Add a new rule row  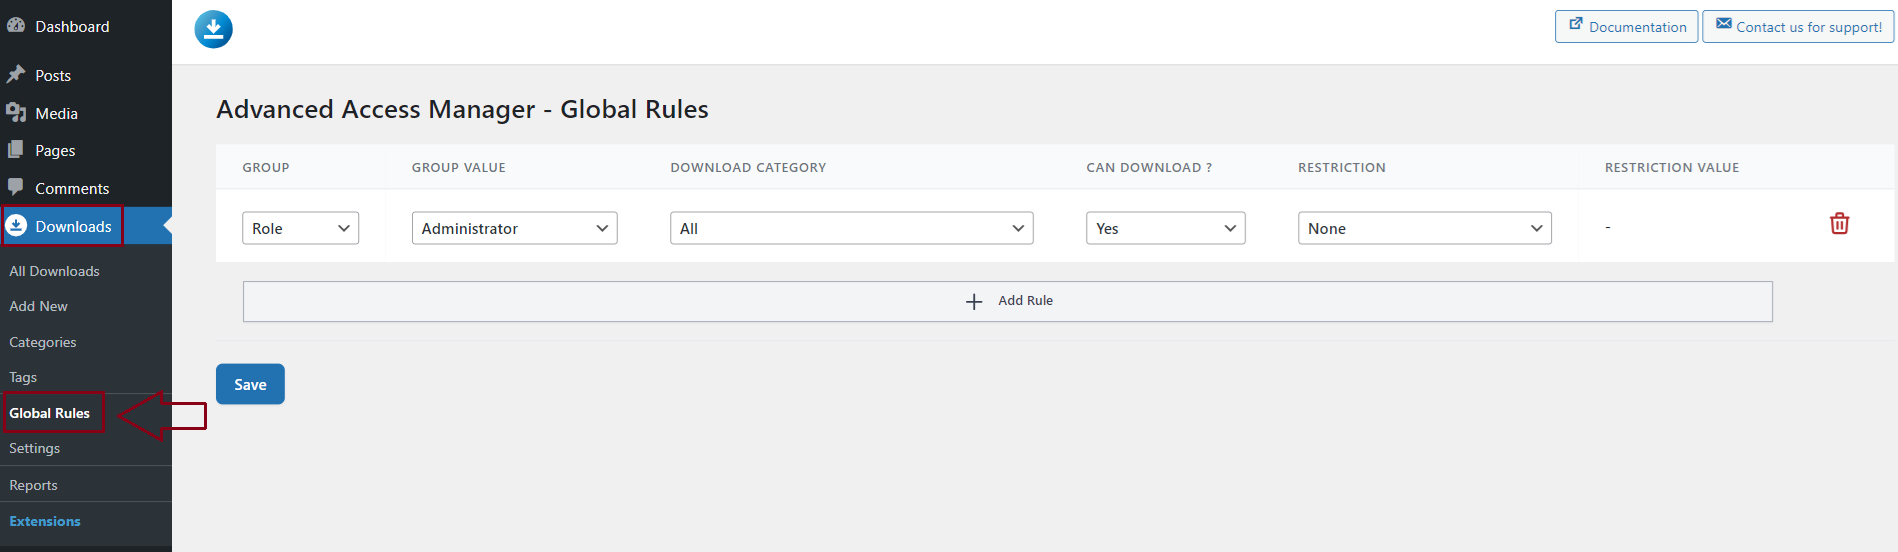(1008, 301)
